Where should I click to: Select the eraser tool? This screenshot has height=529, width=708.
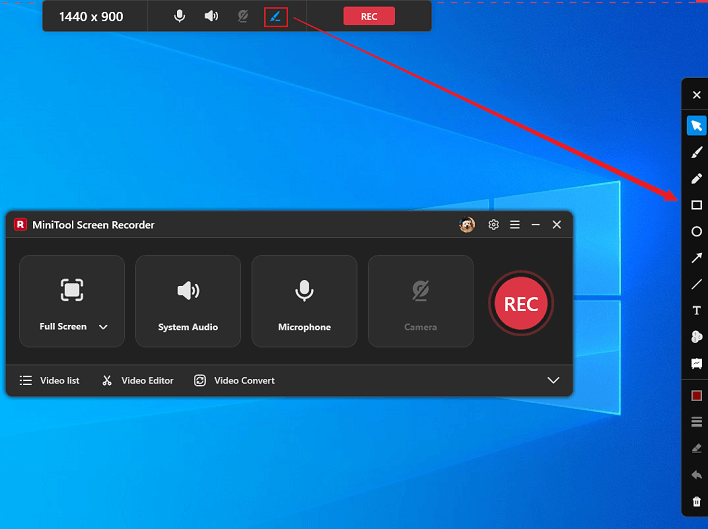[x=696, y=448]
